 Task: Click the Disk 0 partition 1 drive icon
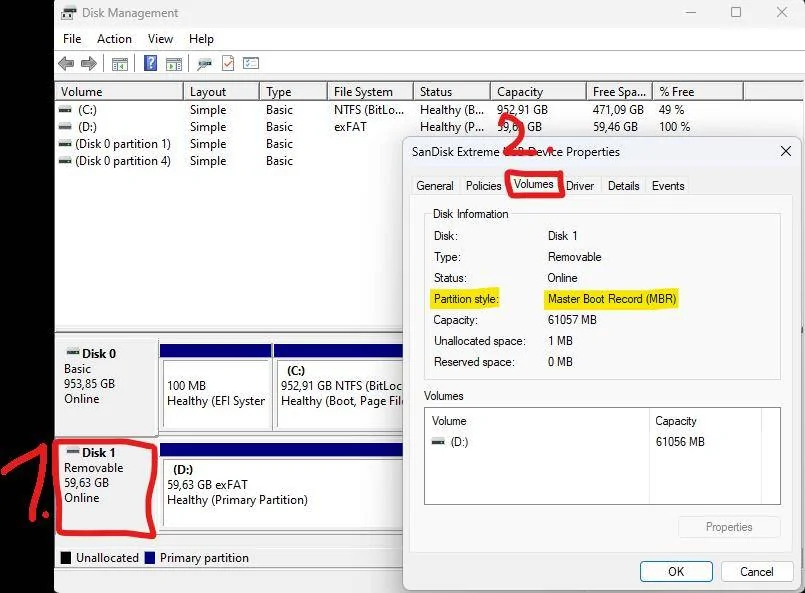point(65,144)
